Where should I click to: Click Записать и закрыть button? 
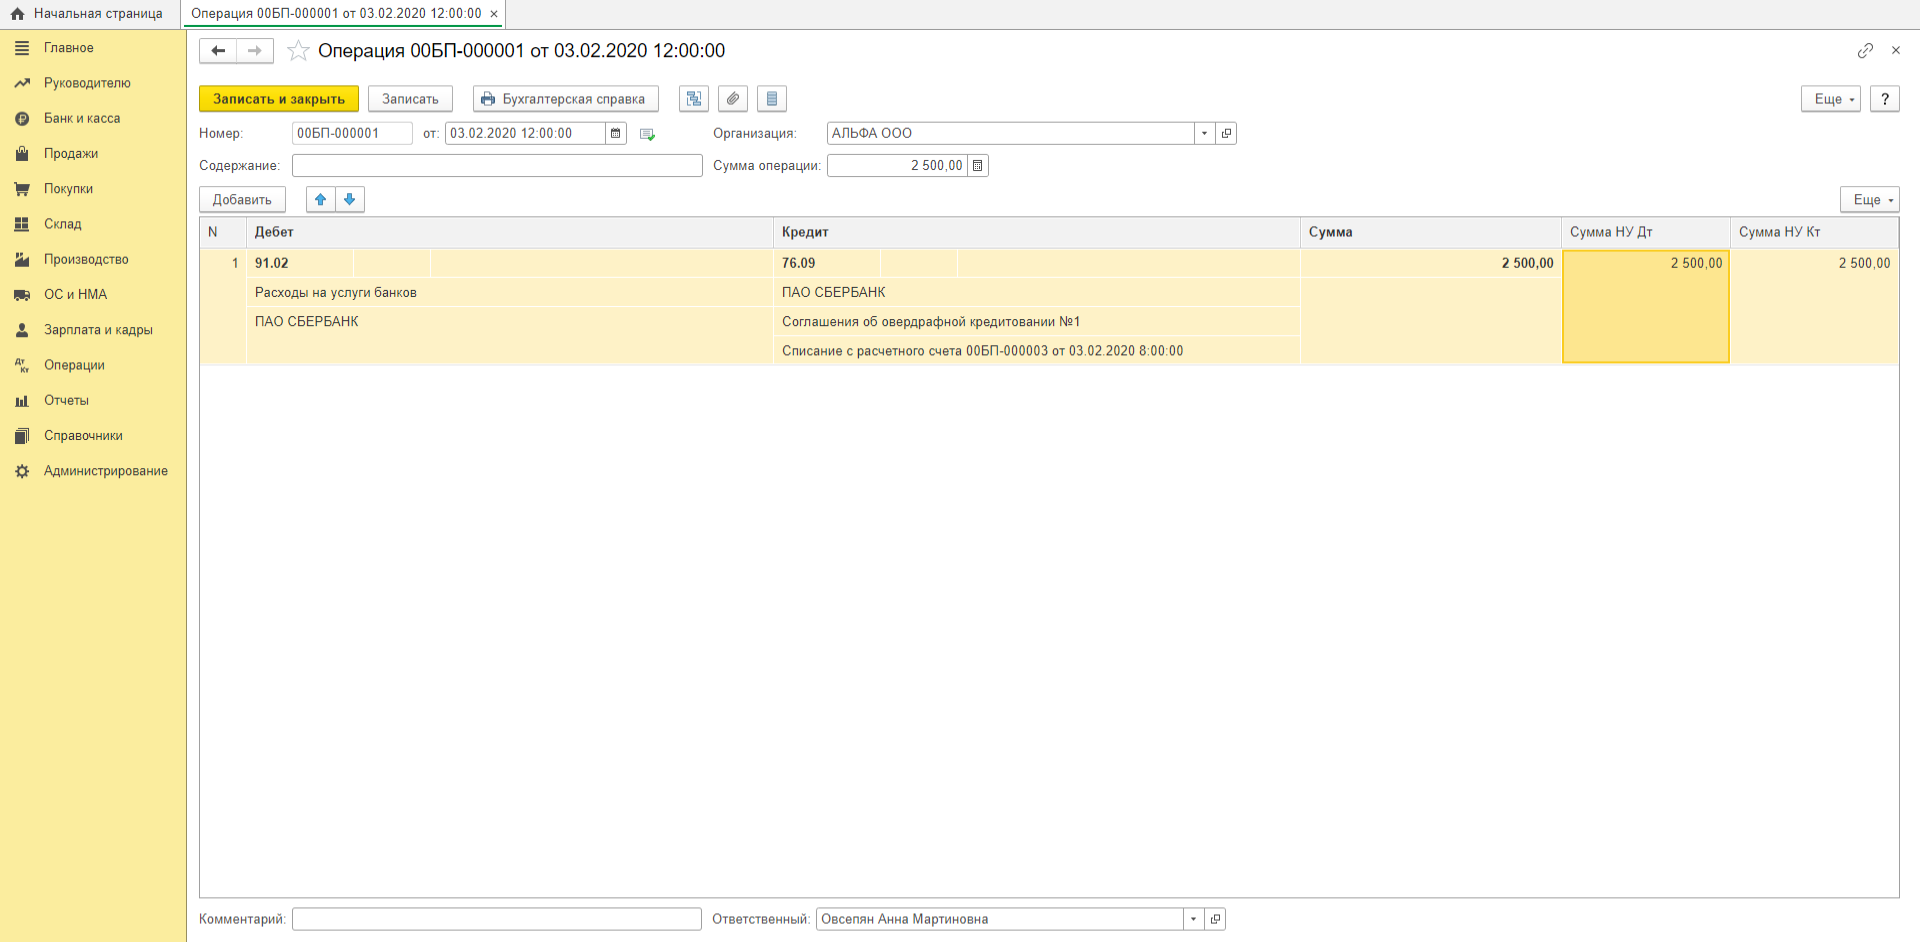(279, 99)
